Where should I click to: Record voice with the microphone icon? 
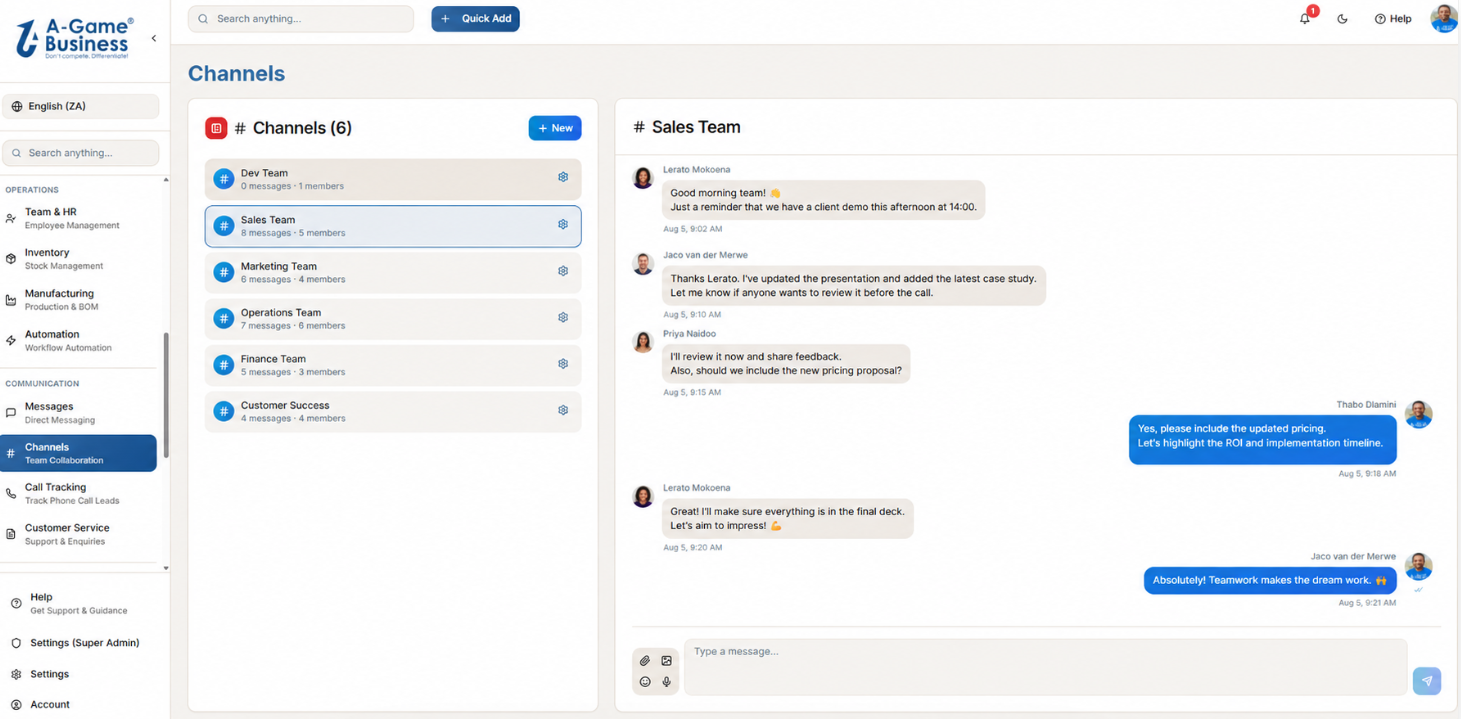667,682
